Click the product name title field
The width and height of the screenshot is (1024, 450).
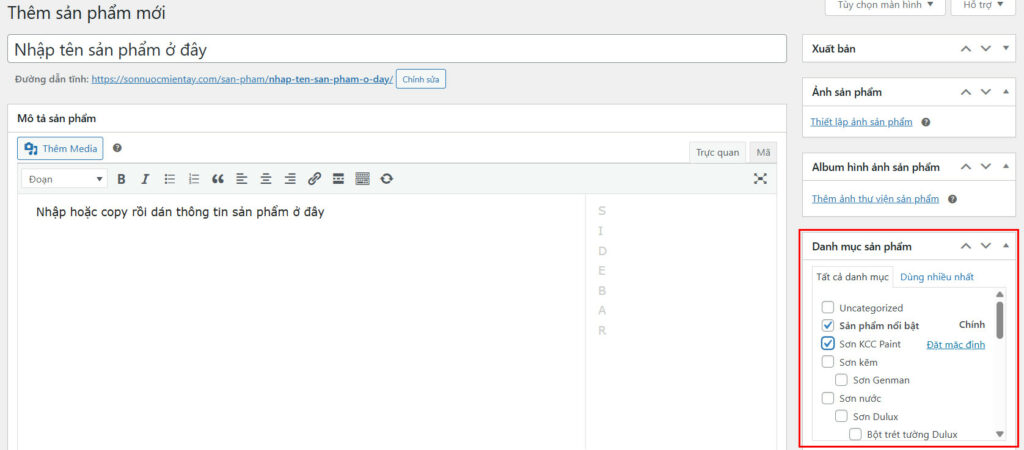396,49
